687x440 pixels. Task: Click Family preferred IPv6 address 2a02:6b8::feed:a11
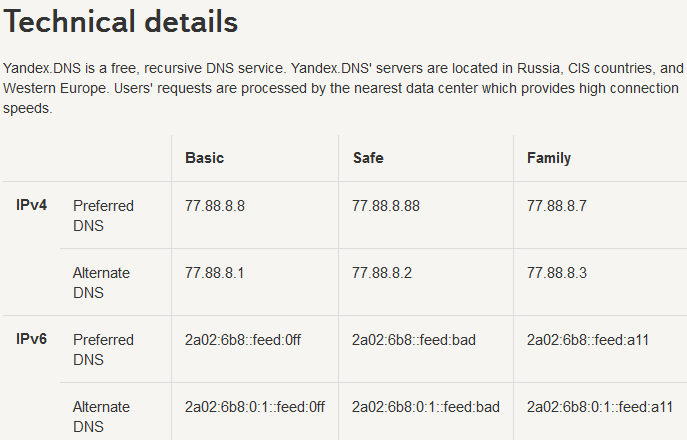coord(588,340)
